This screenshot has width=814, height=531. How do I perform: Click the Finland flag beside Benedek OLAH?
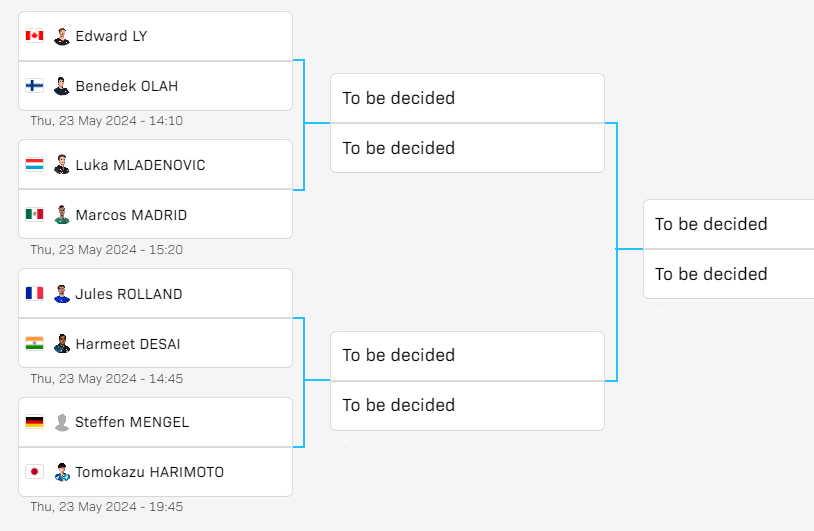(x=34, y=86)
